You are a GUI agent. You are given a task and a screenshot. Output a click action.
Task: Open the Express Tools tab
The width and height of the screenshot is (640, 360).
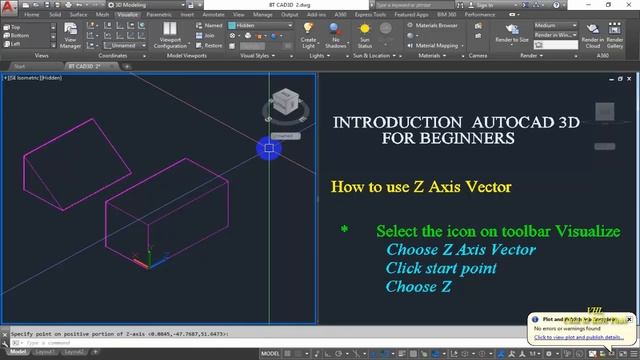370,15
